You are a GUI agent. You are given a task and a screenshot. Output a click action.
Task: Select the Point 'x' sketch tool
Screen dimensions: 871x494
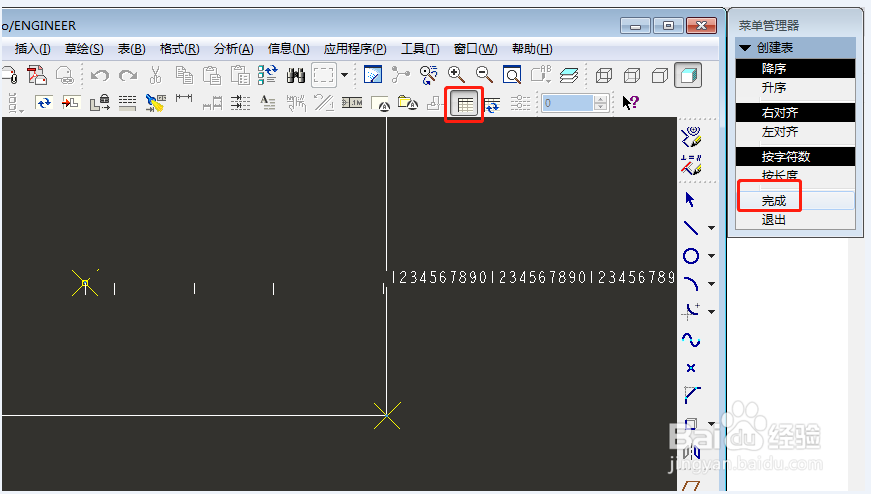pos(690,368)
